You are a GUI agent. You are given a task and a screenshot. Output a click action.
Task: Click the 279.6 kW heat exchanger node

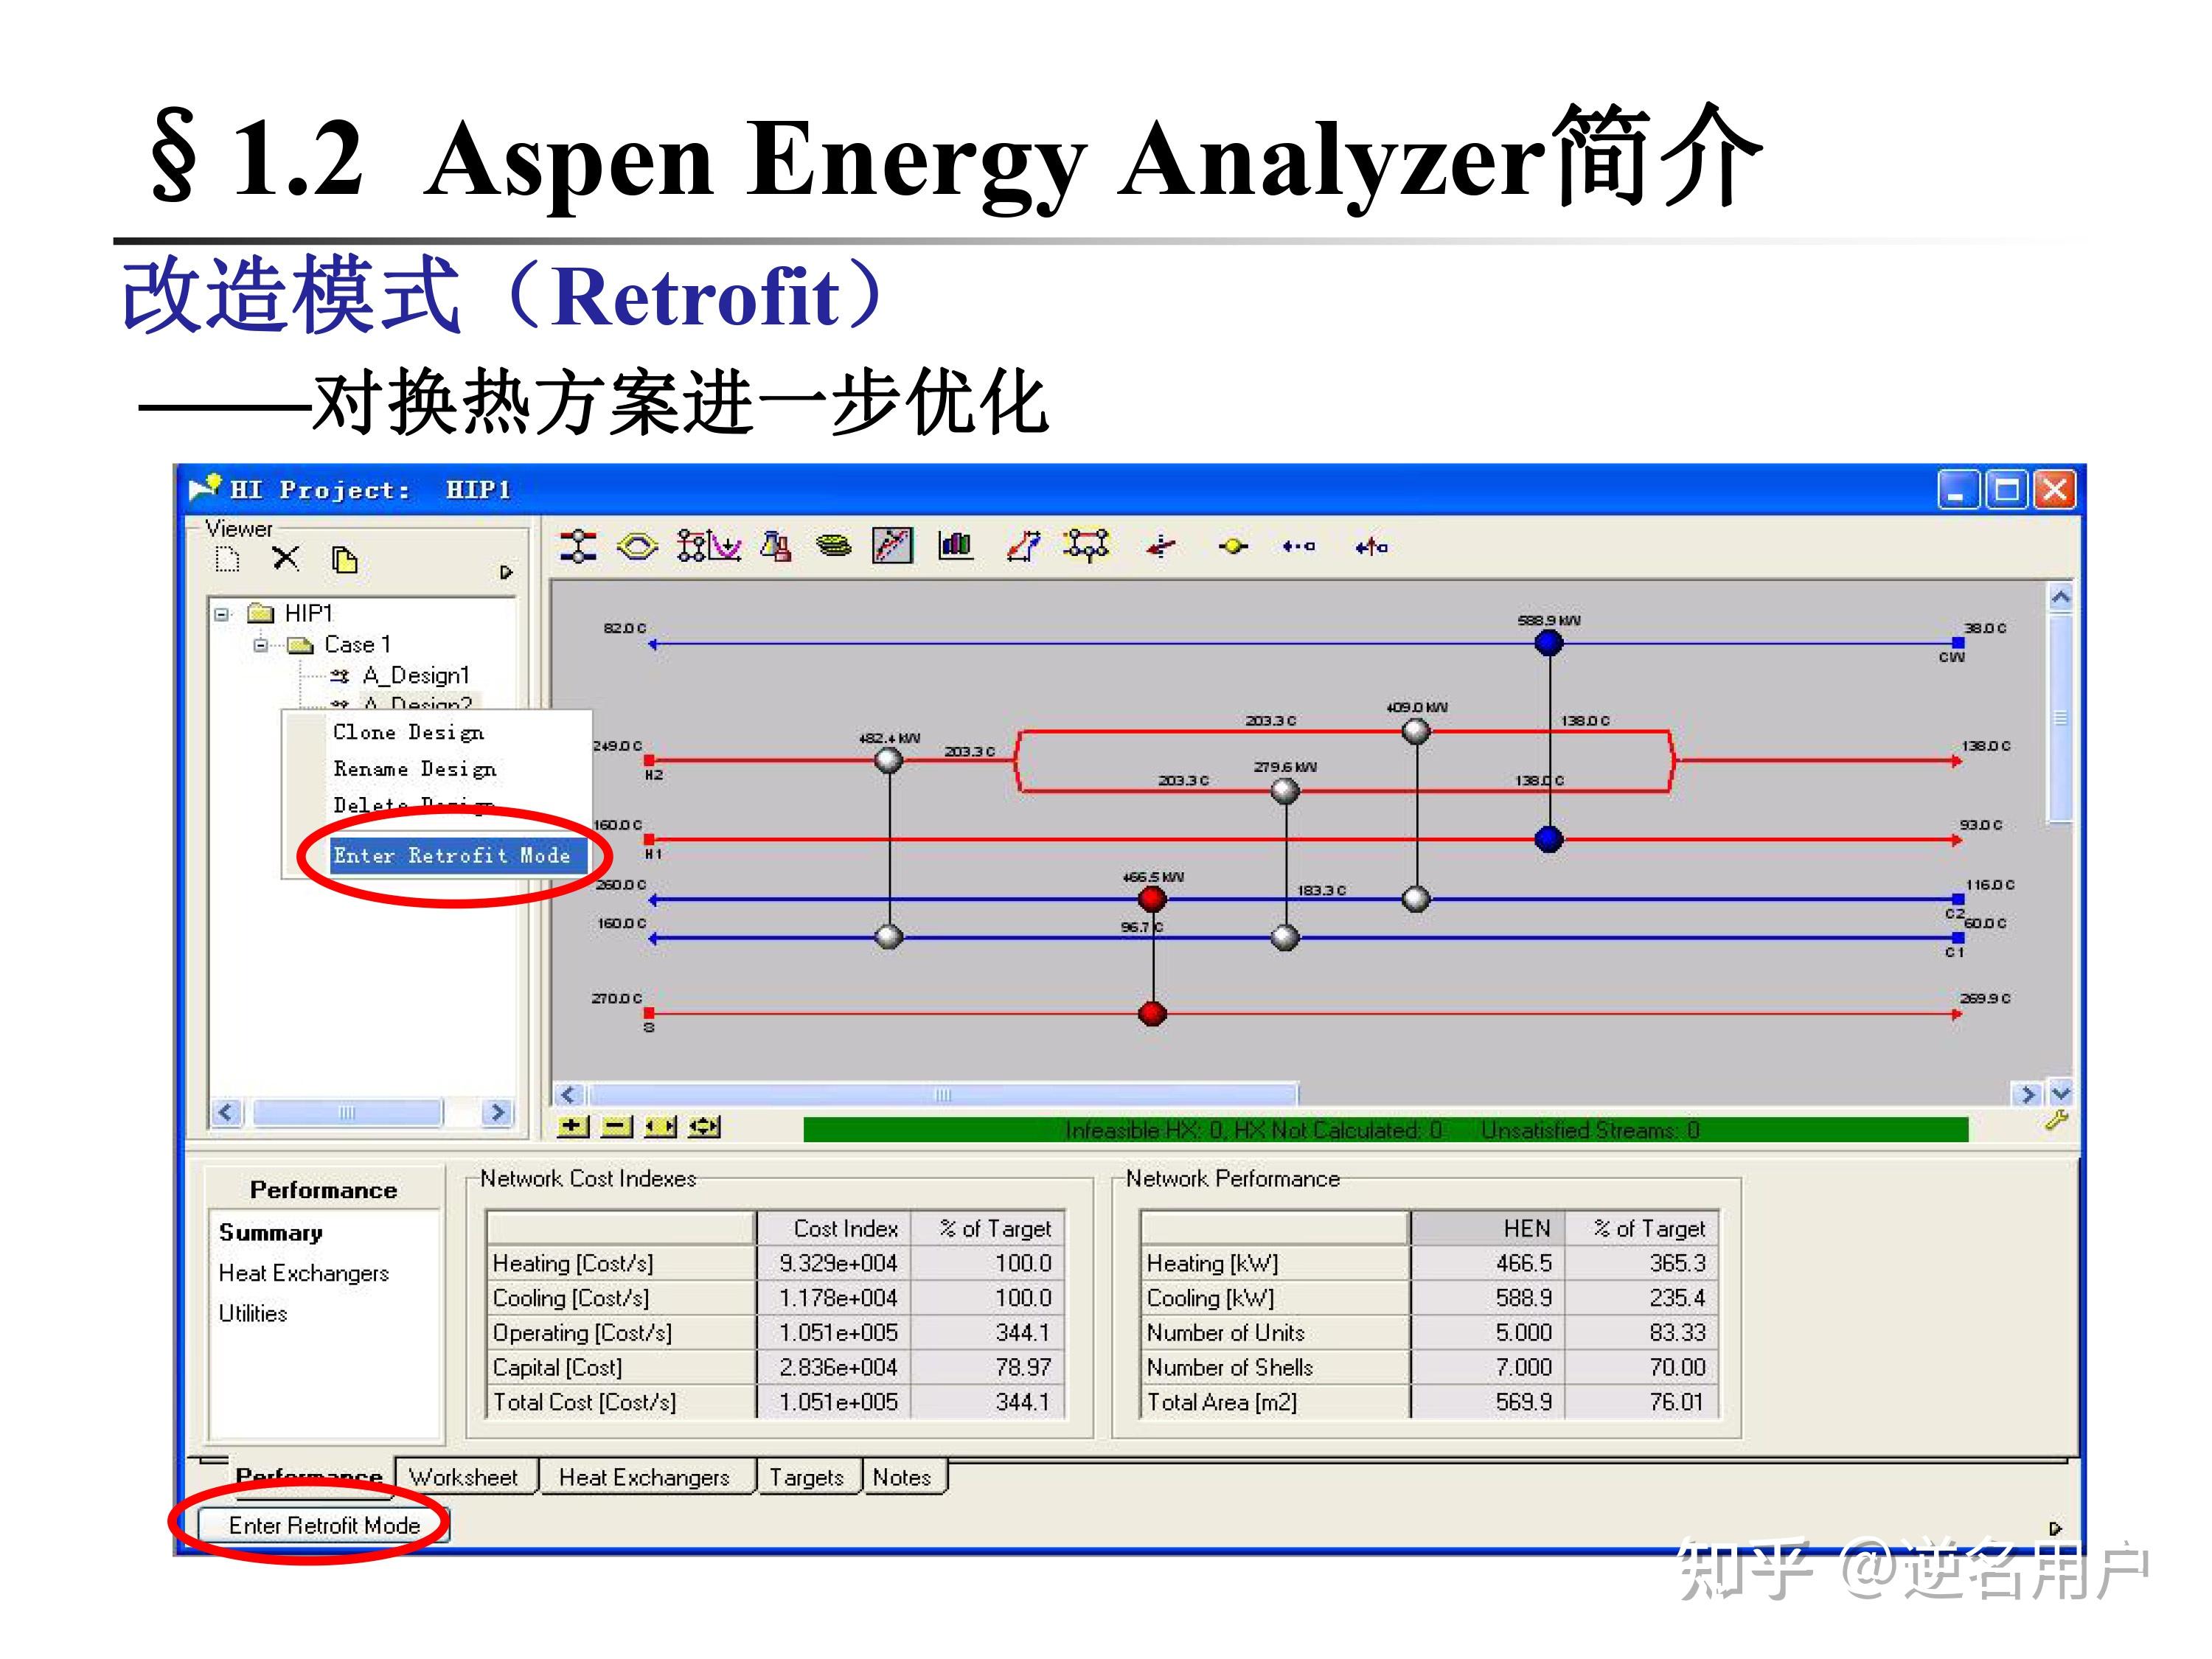1285,791
